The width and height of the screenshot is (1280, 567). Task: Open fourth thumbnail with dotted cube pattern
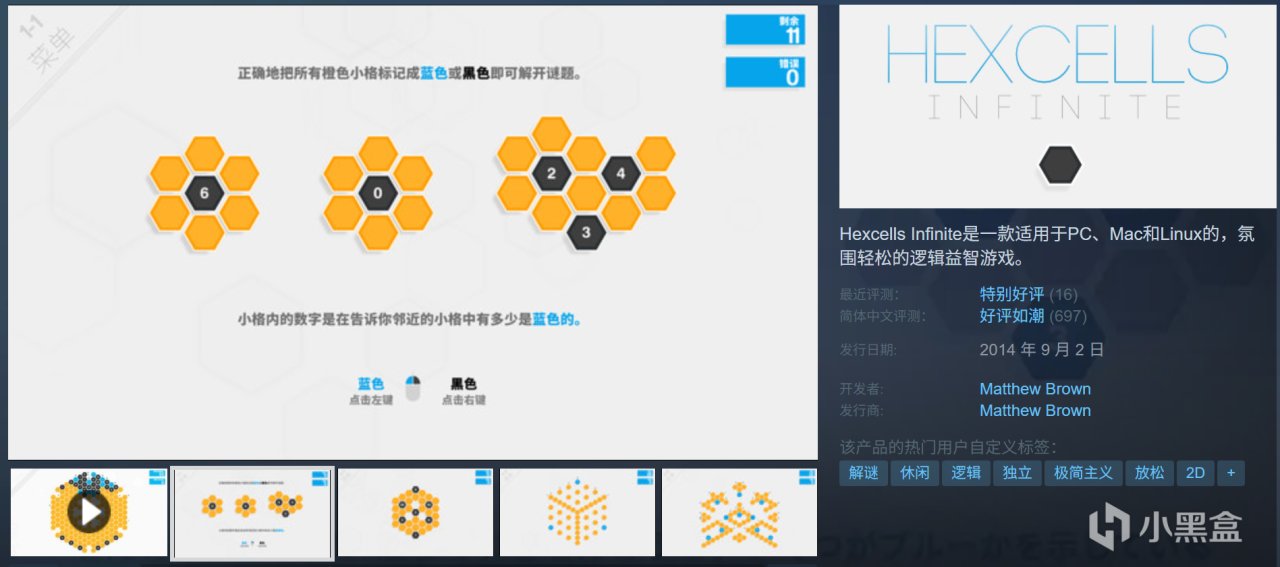(x=577, y=512)
